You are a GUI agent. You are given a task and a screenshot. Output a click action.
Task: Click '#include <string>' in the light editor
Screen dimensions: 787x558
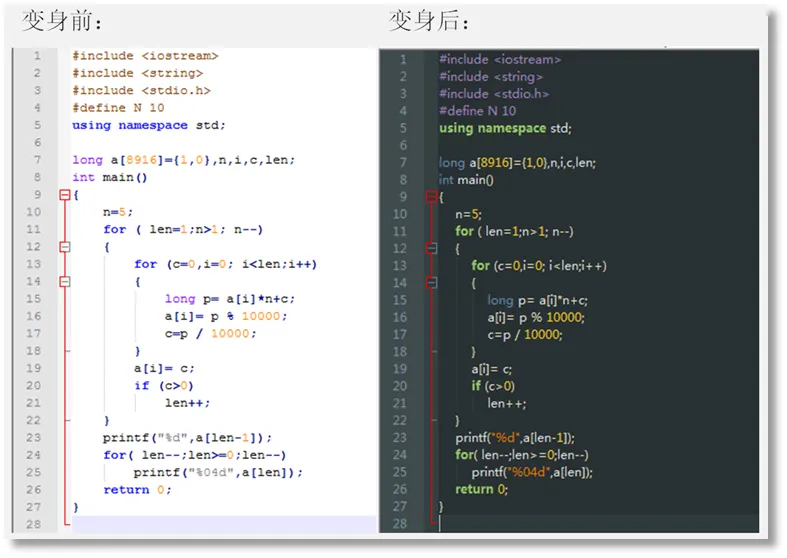[138, 73]
